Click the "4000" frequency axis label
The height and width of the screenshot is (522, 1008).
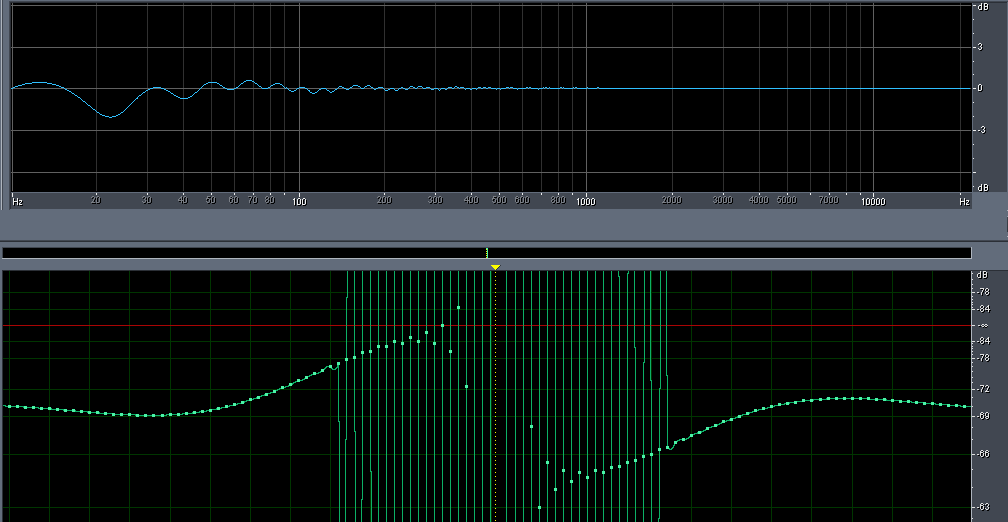[759, 200]
